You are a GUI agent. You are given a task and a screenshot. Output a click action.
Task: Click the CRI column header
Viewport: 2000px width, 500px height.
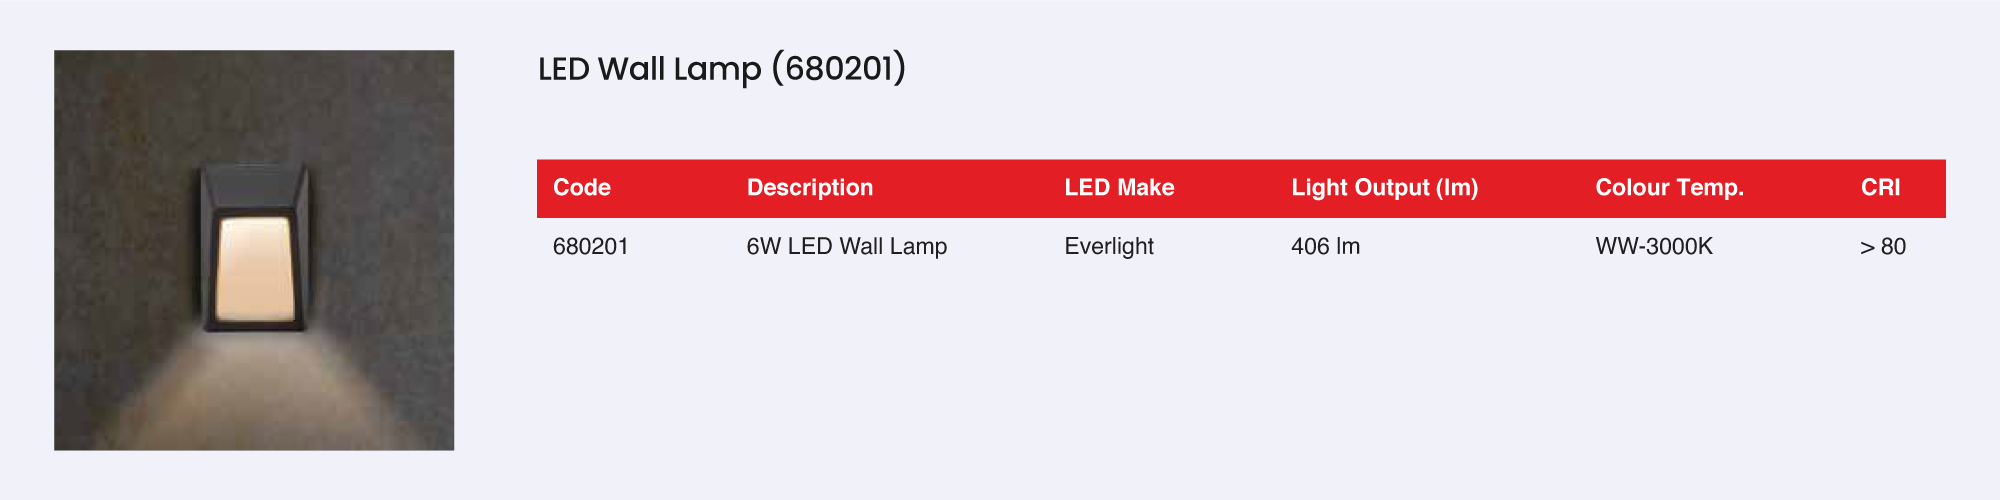click(x=1880, y=188)
